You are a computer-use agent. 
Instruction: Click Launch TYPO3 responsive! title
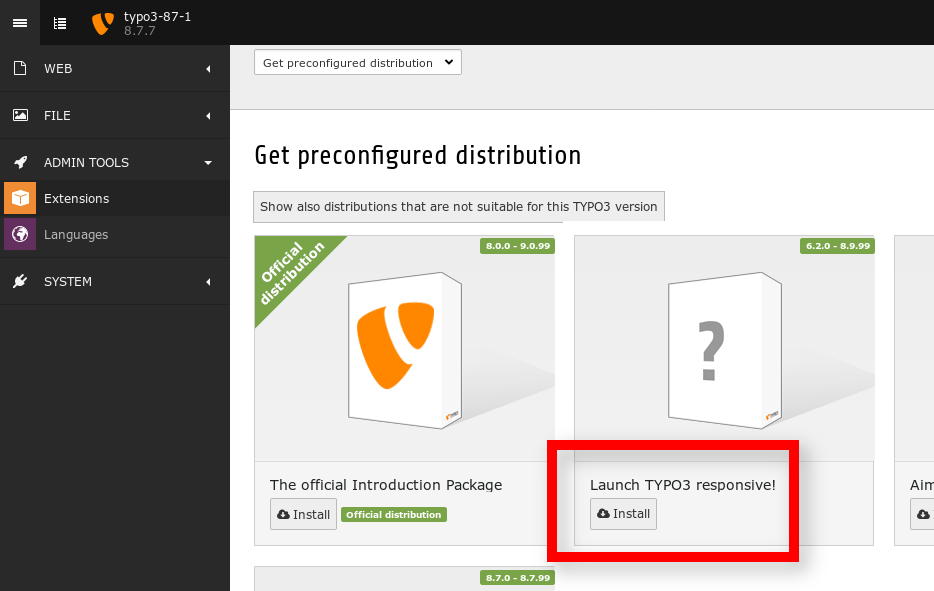pyautogui.click(x=683, y=485)
